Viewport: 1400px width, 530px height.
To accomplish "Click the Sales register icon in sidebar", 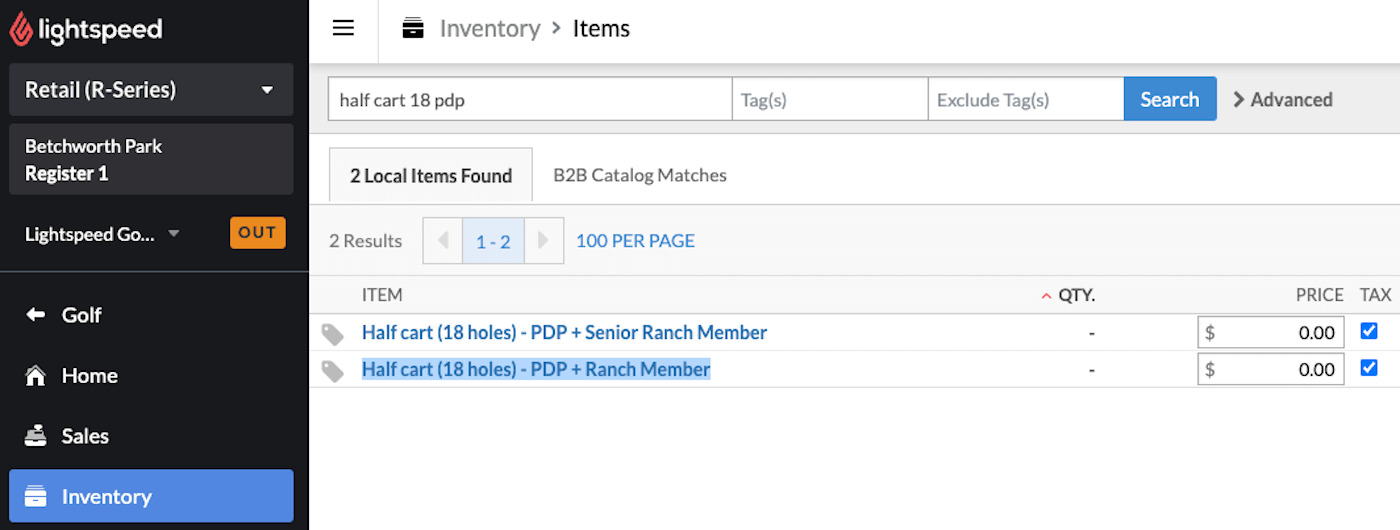I will (x=35, y=436).
